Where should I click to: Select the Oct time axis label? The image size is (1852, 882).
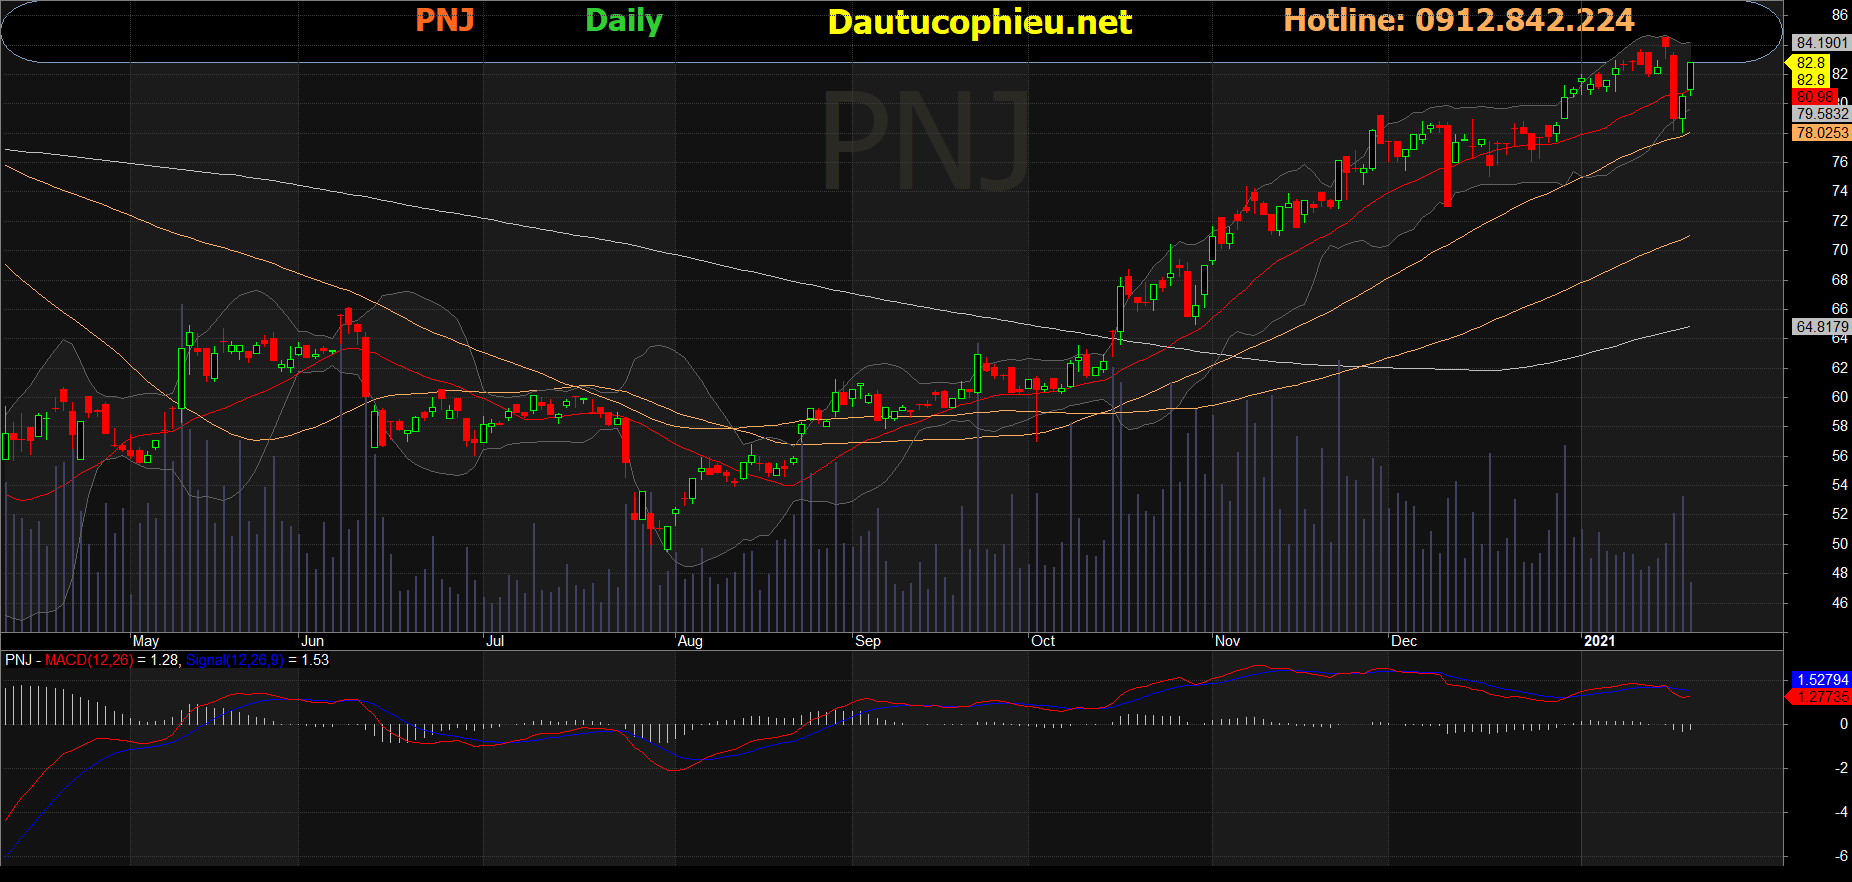[x=1043, y=641]
